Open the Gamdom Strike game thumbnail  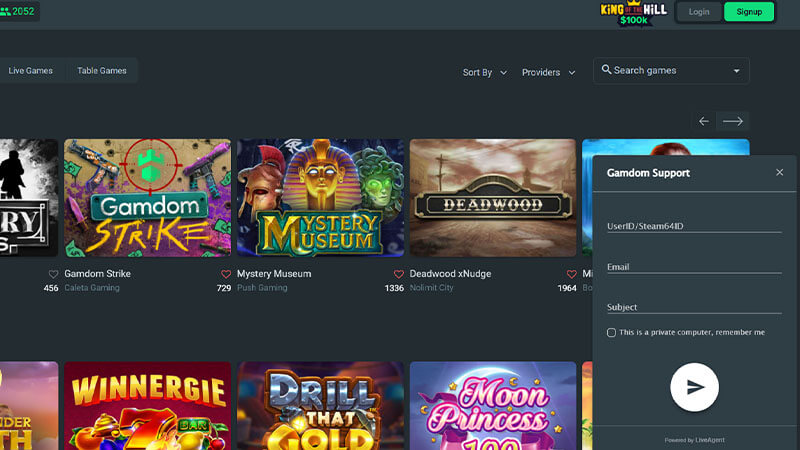147,198
